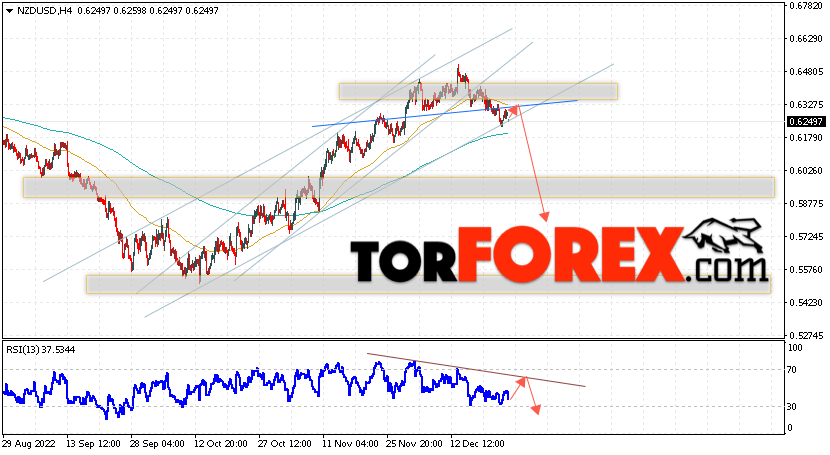The image size is (830, 455).
Task: Click the RSI scale value 70
Action: [x=792, y=370]
